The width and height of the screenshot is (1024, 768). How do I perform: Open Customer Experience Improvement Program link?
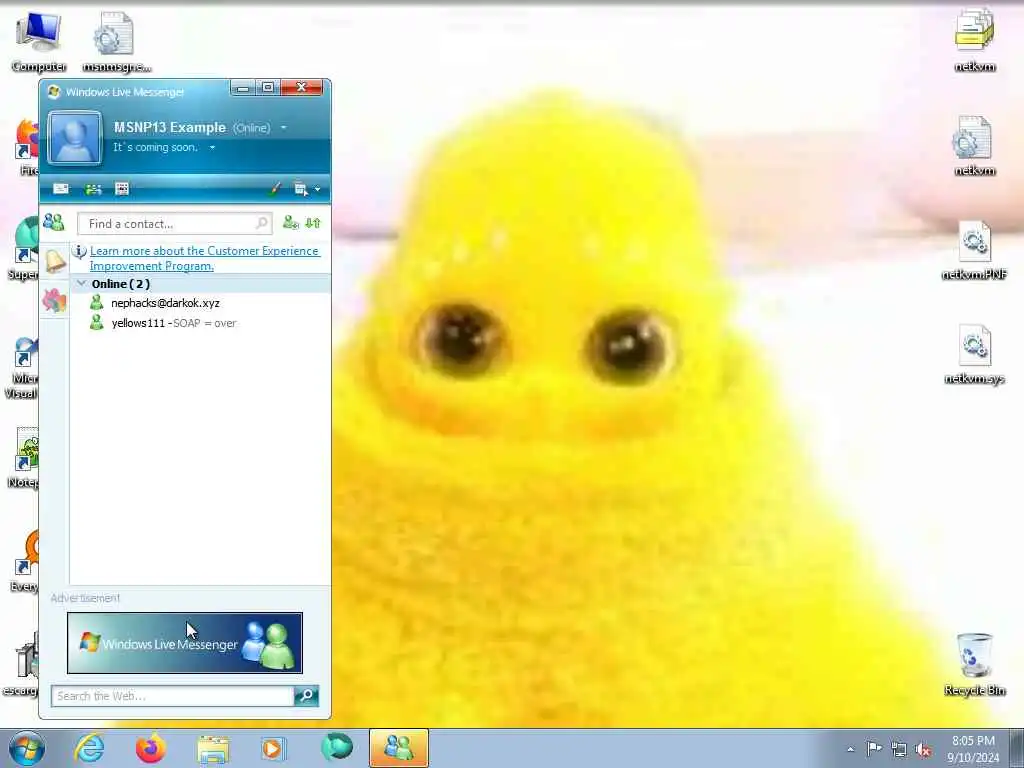pyautogui.click(x=204, y=258)
